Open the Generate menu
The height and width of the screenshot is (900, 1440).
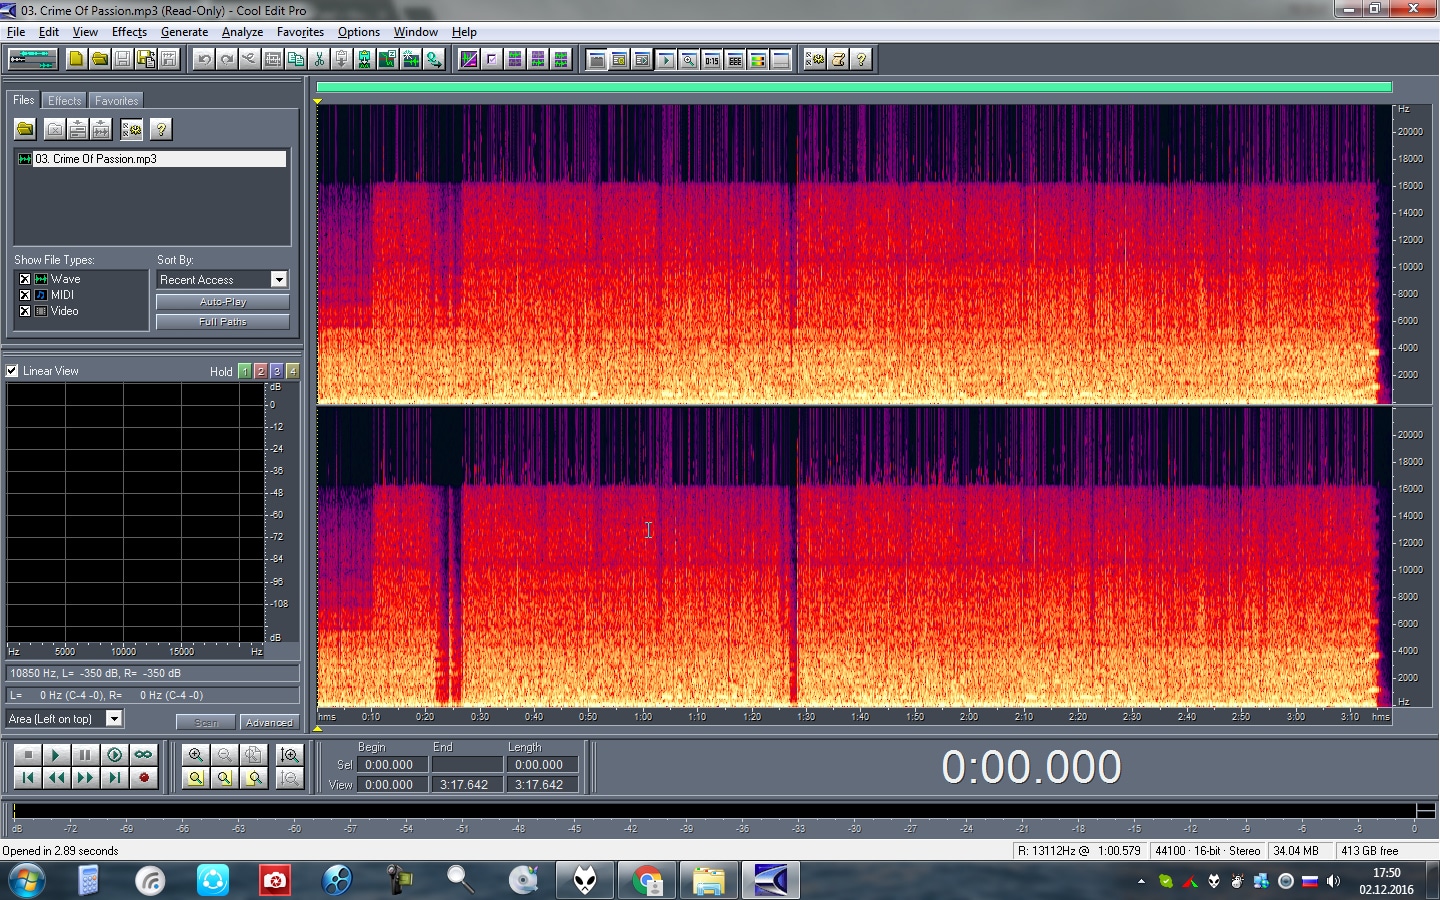click(x=184, y=32)
